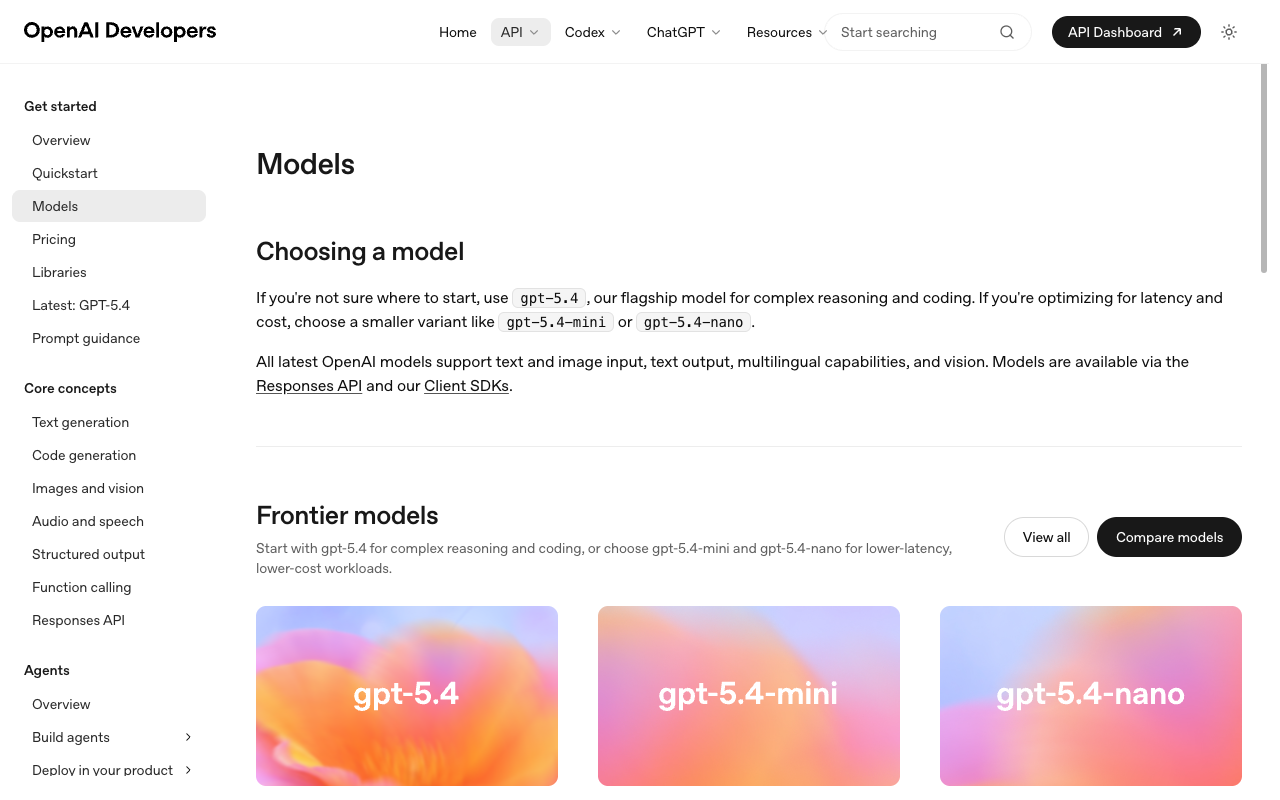
Task: Open the gpt-5.4-mini model card
Action: pyautogui.click(x=748, y=695)
